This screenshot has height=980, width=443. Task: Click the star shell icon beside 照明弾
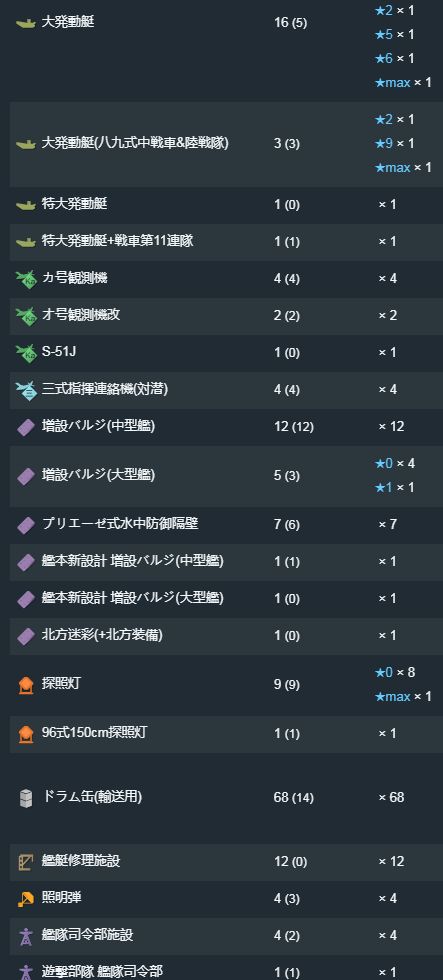coord(25,899)
